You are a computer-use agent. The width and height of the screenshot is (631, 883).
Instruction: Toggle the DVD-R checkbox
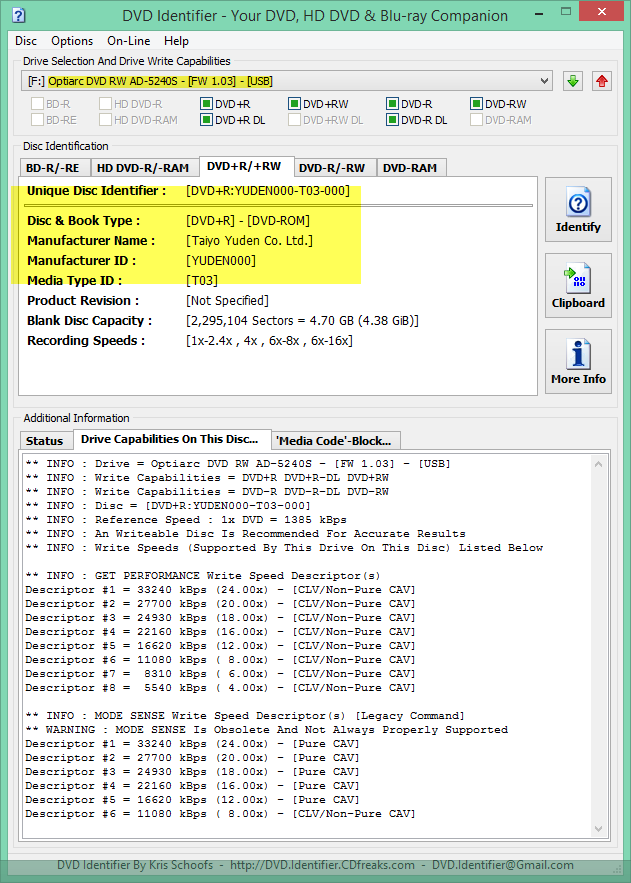[x=392, y=104]
